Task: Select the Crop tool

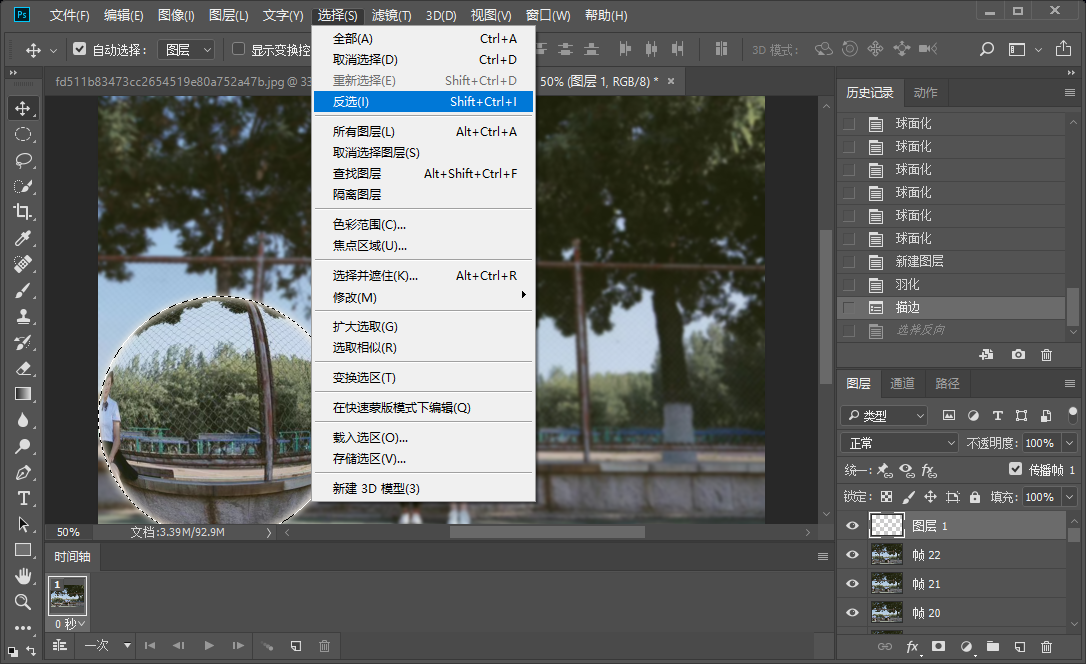Action: (23, 212)
